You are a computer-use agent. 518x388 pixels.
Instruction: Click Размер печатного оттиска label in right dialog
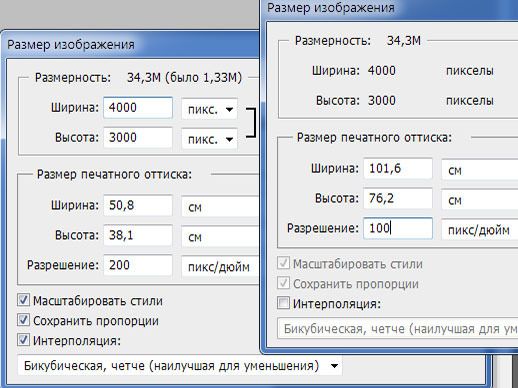[x=374, y=137]
